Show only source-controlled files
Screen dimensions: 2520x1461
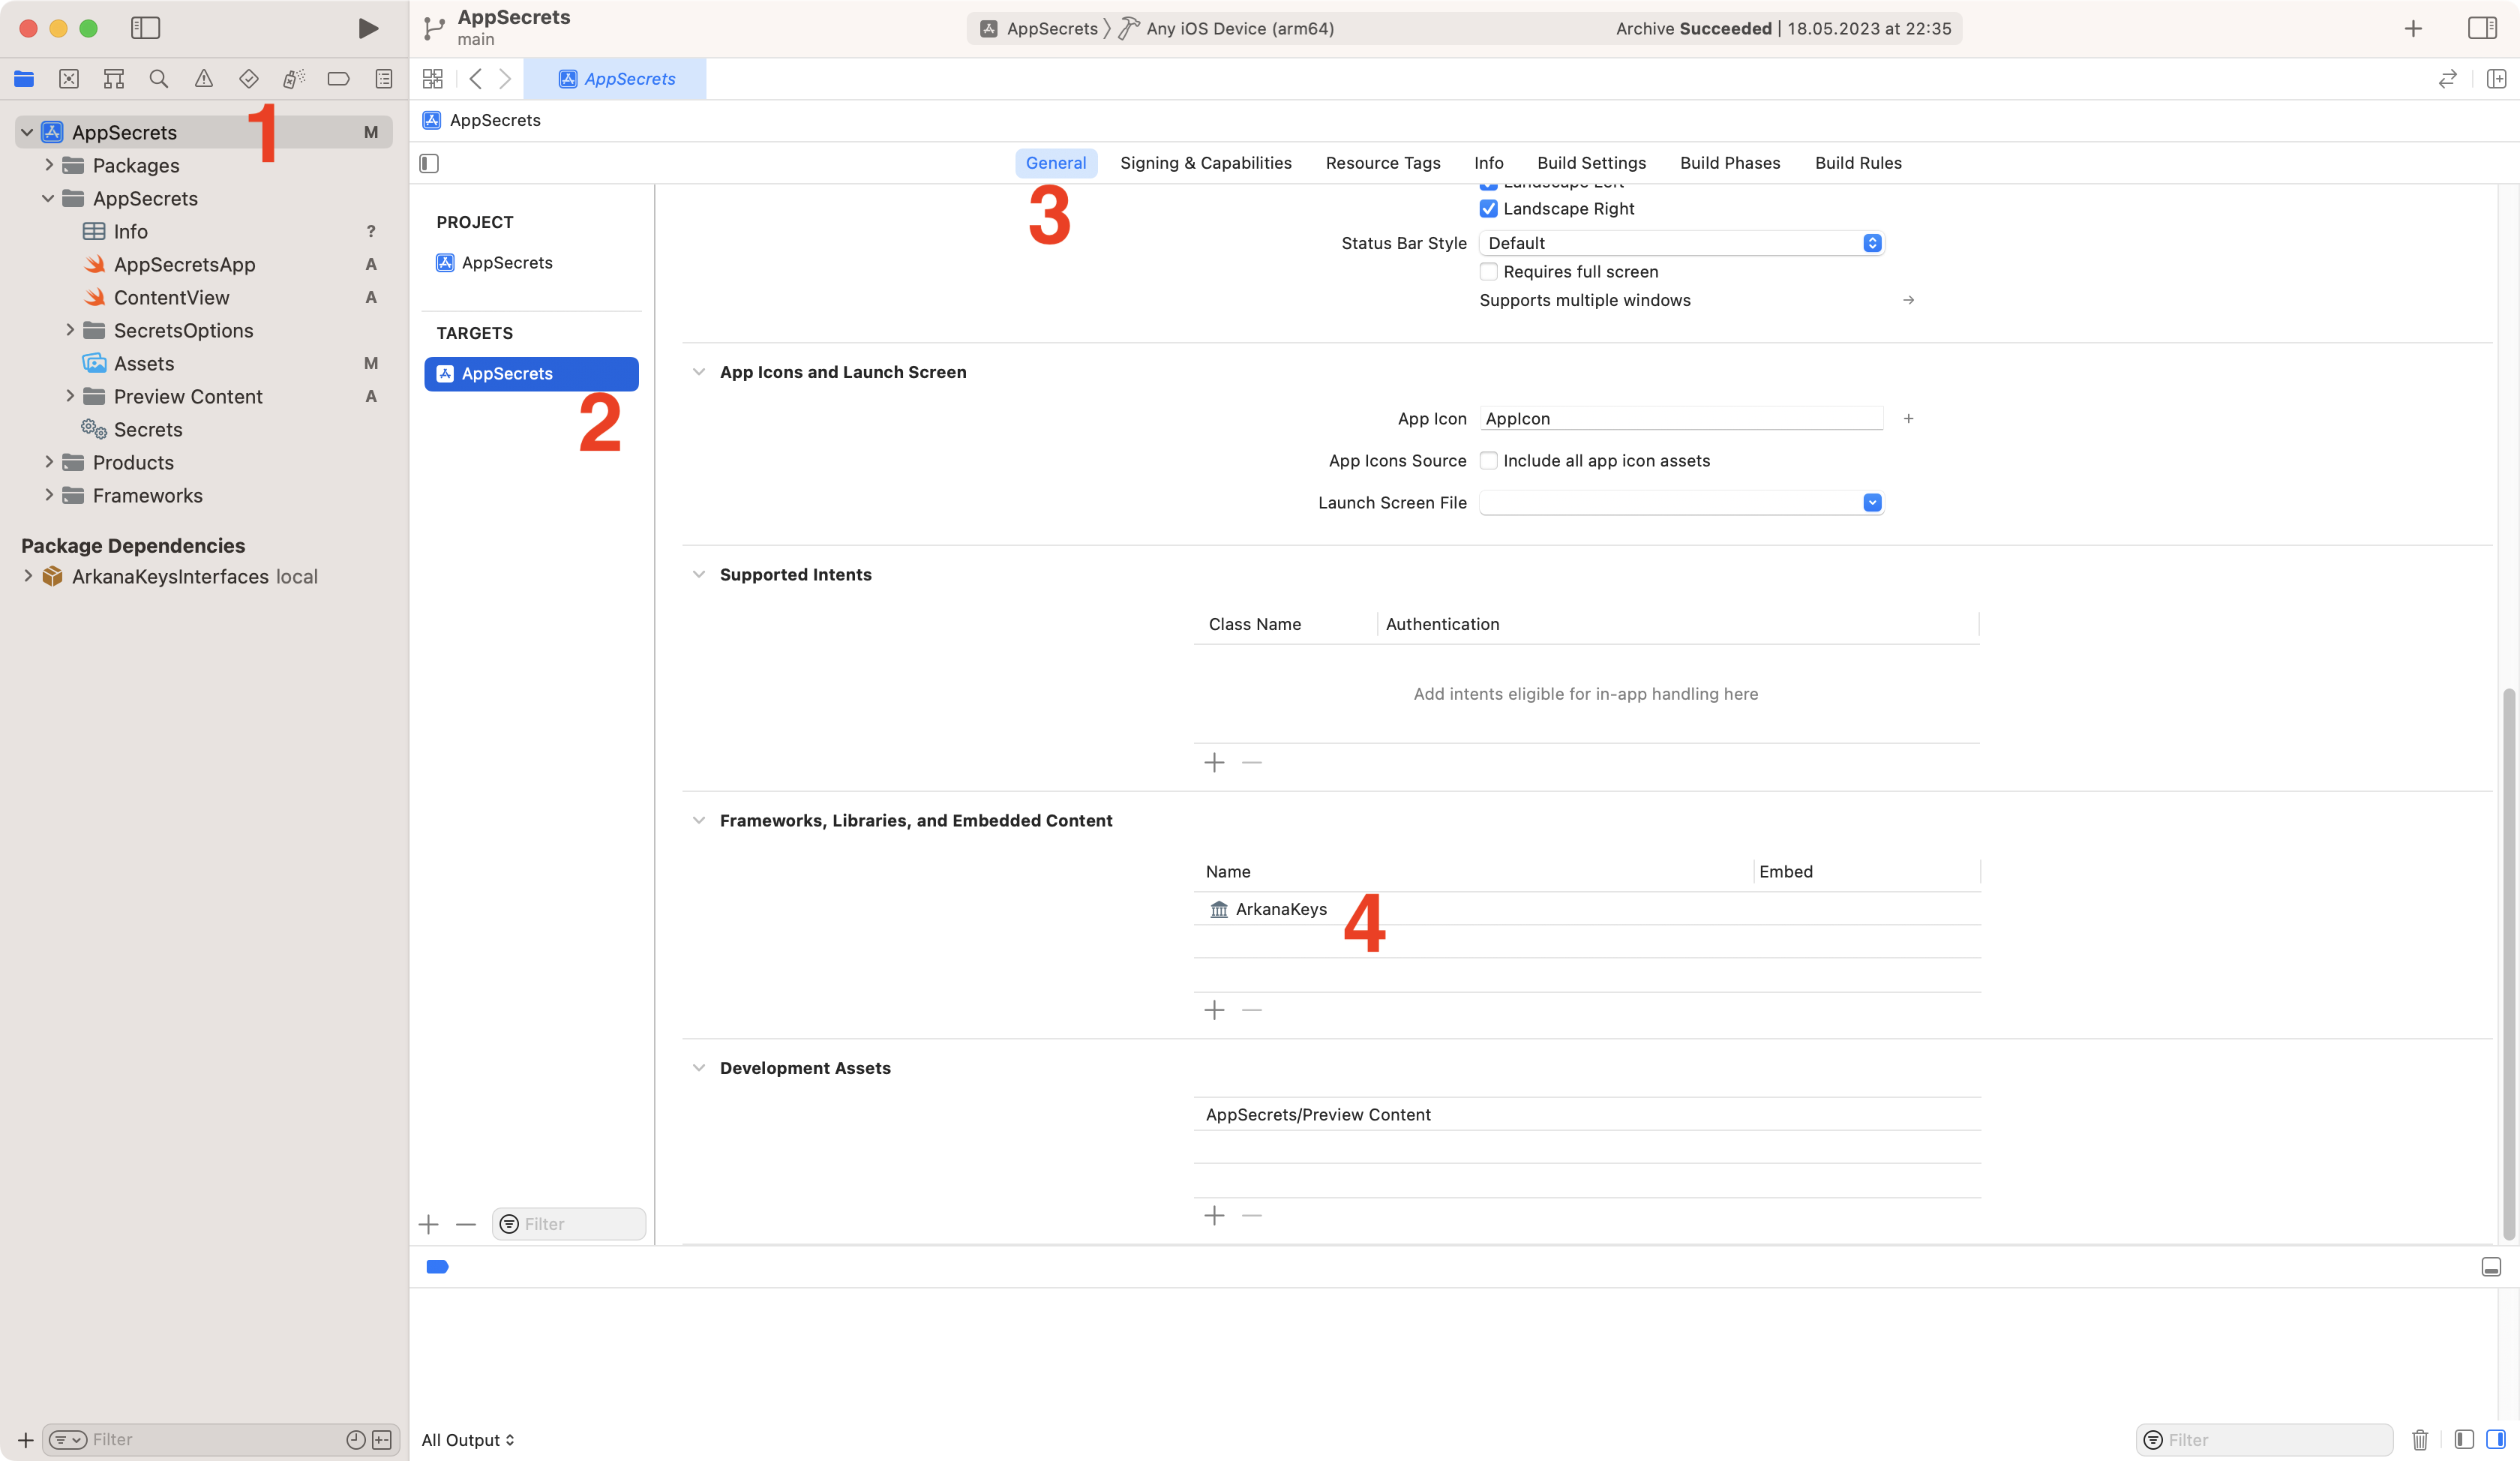point(382,1440)
